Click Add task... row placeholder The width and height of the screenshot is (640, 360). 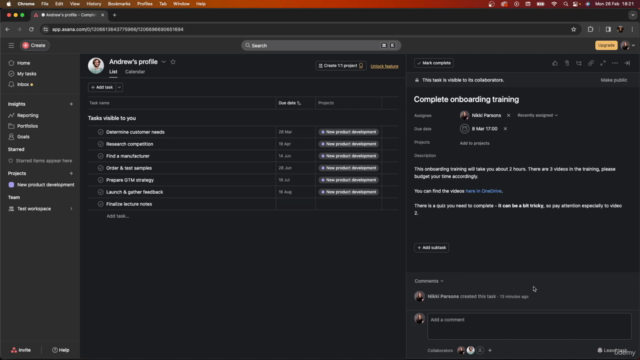pos(118,216)
